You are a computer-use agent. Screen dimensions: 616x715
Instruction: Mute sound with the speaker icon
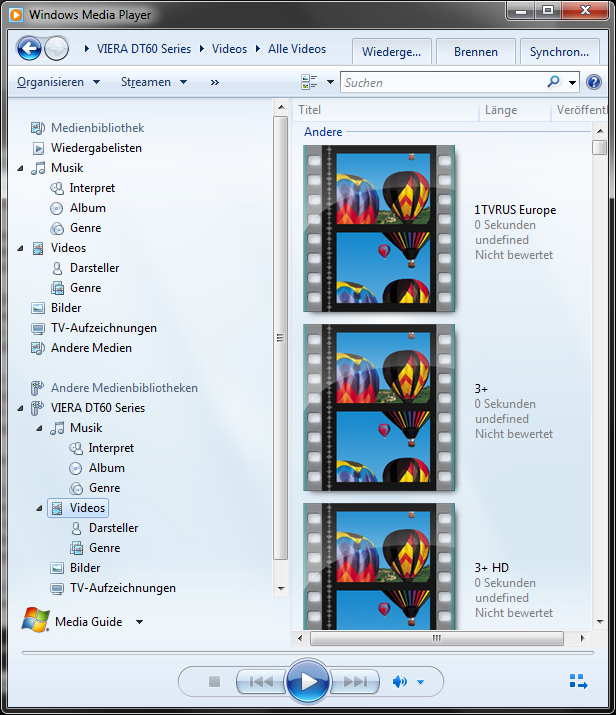pos(399,682)
